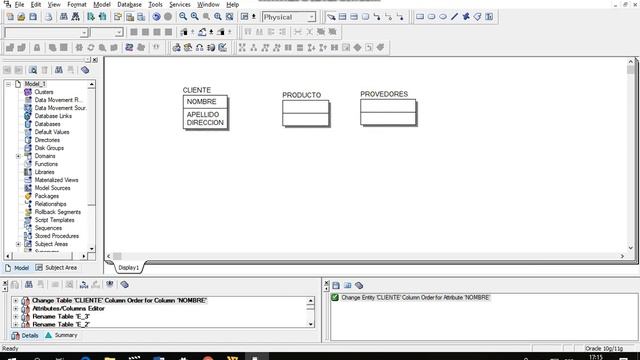This screenshot has width=640, height=360.
Task: Open the File menu
Action: pyautogui.click(x=19, y=4)
